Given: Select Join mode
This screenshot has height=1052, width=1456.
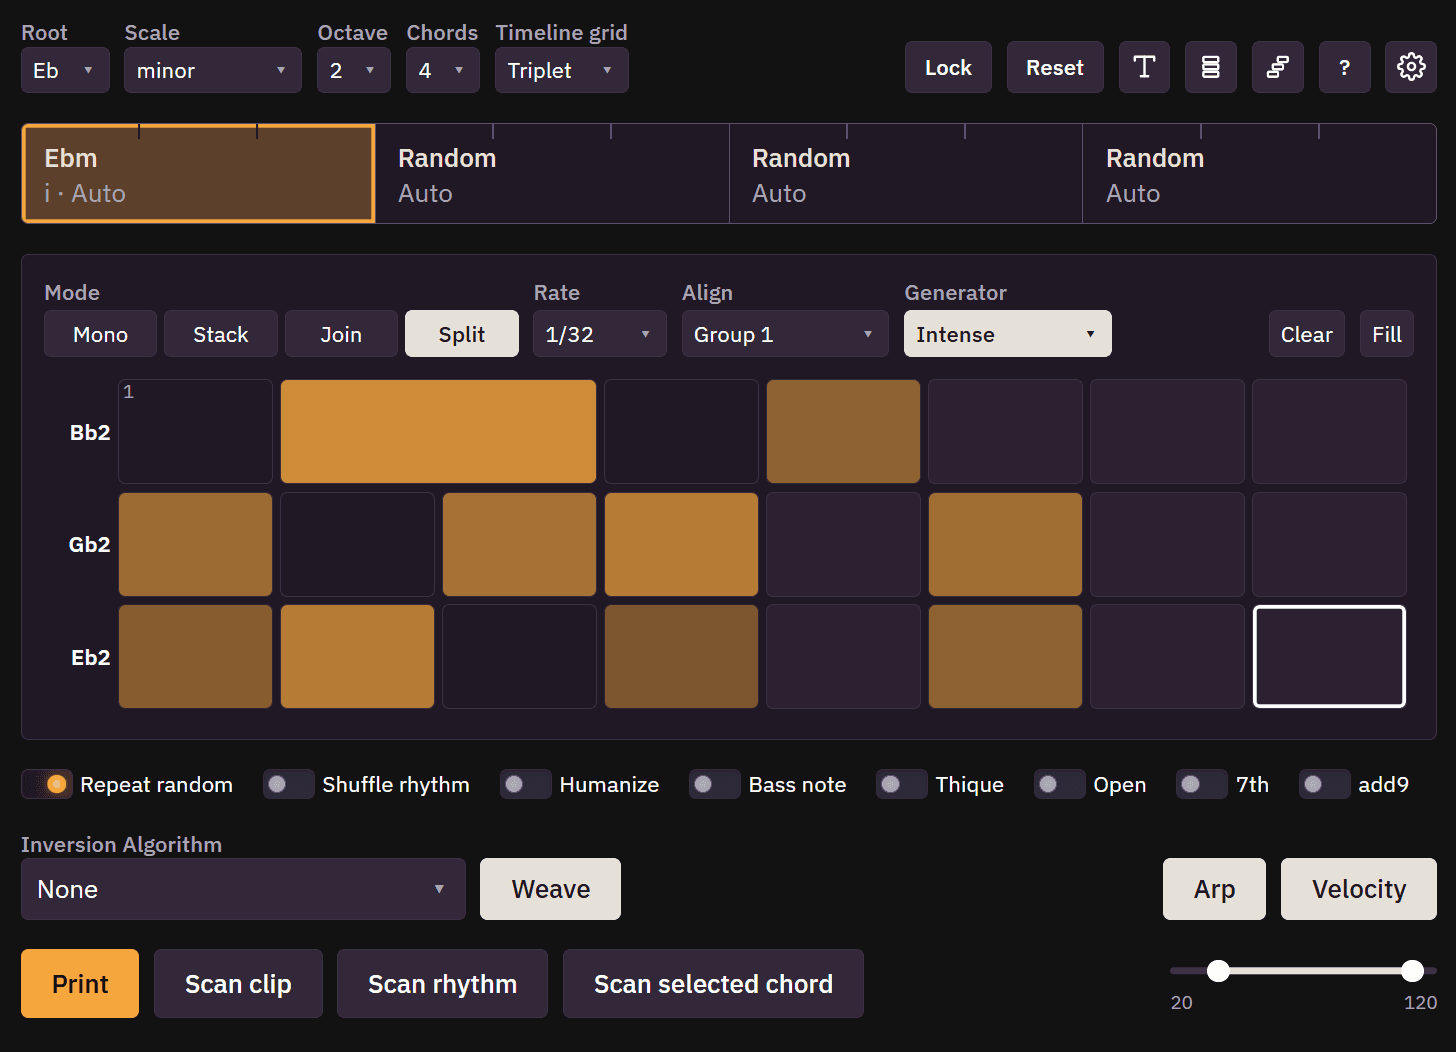Looking at the screenshot, I should point(341,334).
